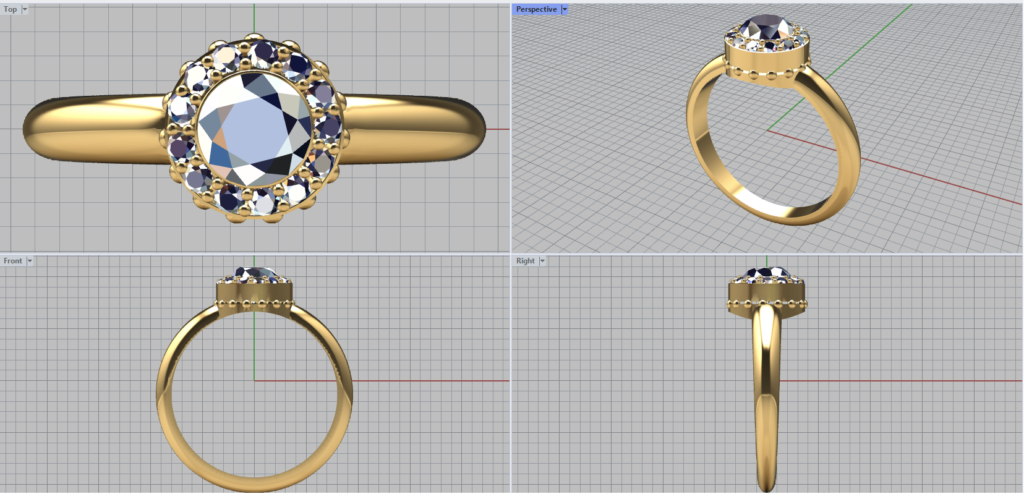The width and height of the screenshot is (1024, 494).
Task: Open the Top viewport dropdown menu arrow
Action: point(25,9)
